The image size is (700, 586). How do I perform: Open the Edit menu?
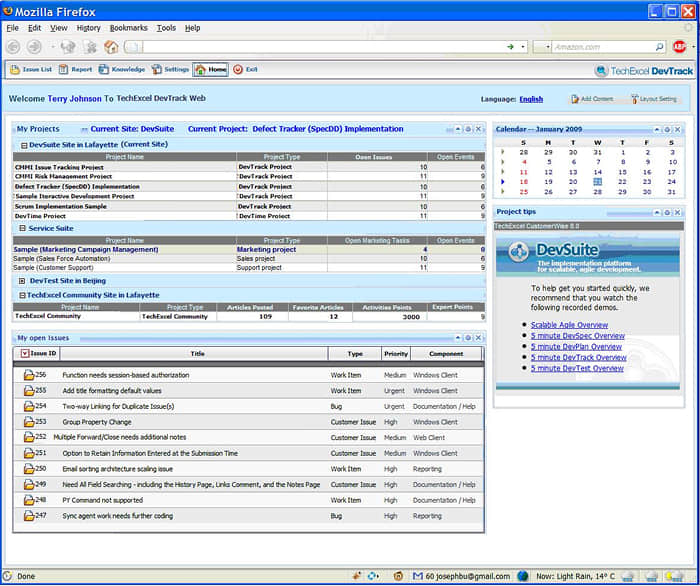34,28
